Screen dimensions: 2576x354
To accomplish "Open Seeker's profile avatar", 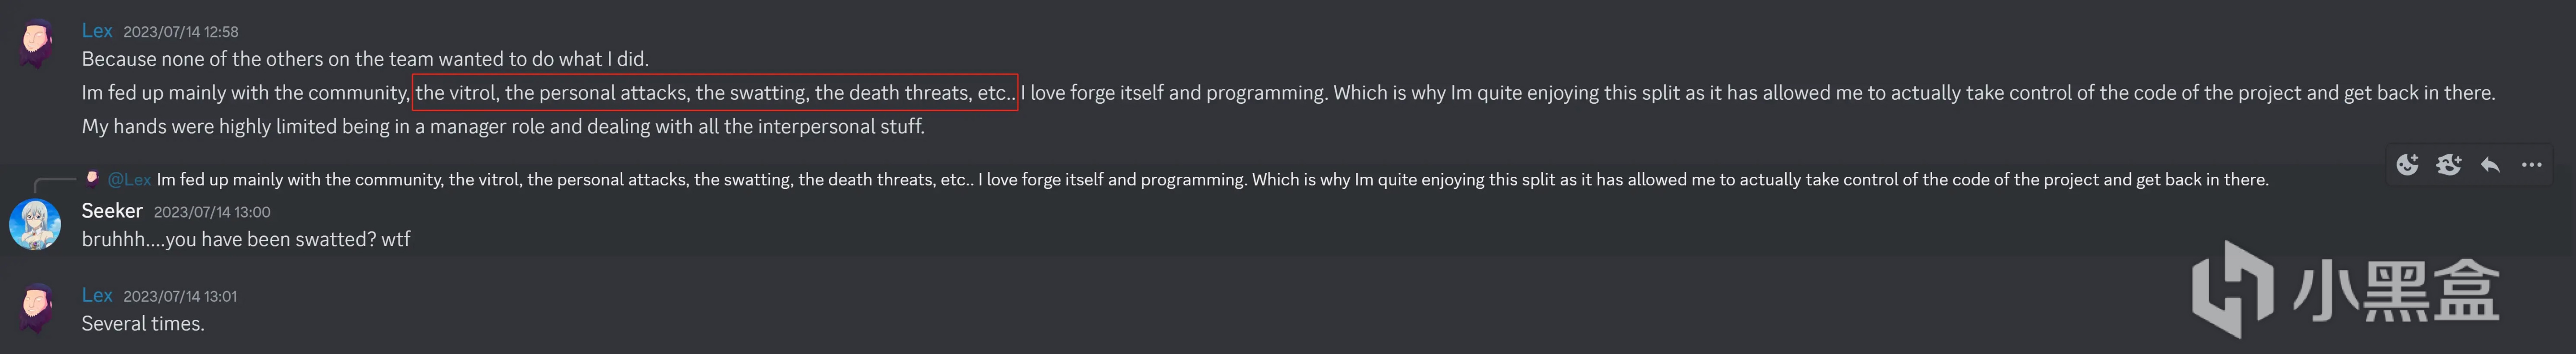I will (35, 224).
